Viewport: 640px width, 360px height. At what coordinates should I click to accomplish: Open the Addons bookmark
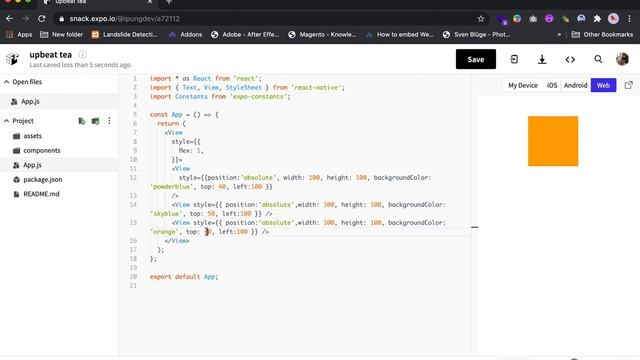click(x=186, y=35)
